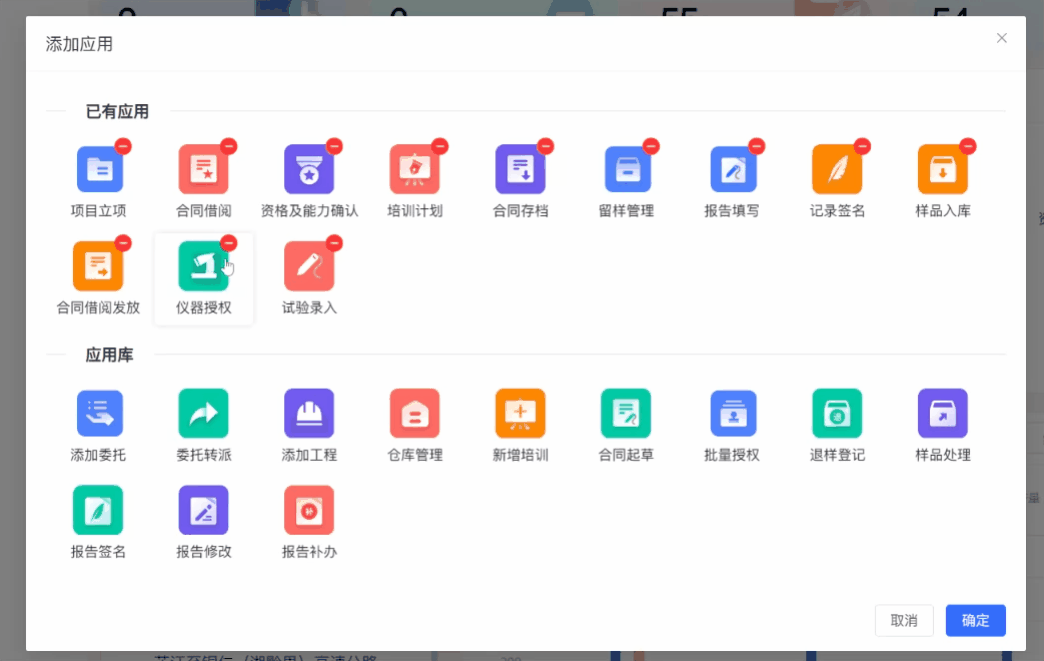Remove 合同借阅发放 with its minus badge

point(125,245)
